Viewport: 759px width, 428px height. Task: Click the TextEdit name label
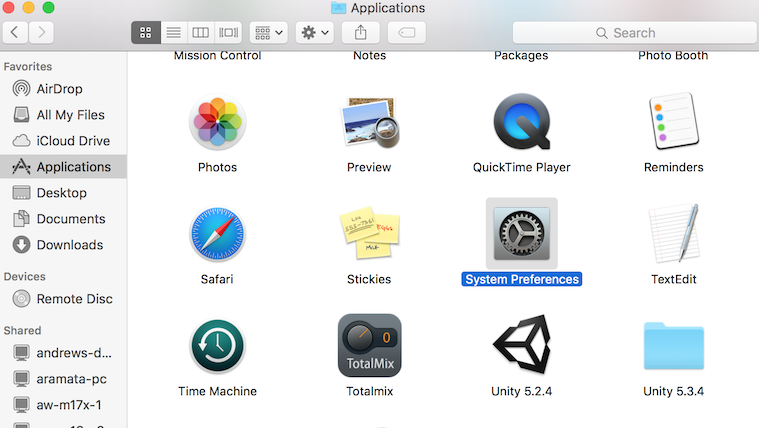(674, 279)
